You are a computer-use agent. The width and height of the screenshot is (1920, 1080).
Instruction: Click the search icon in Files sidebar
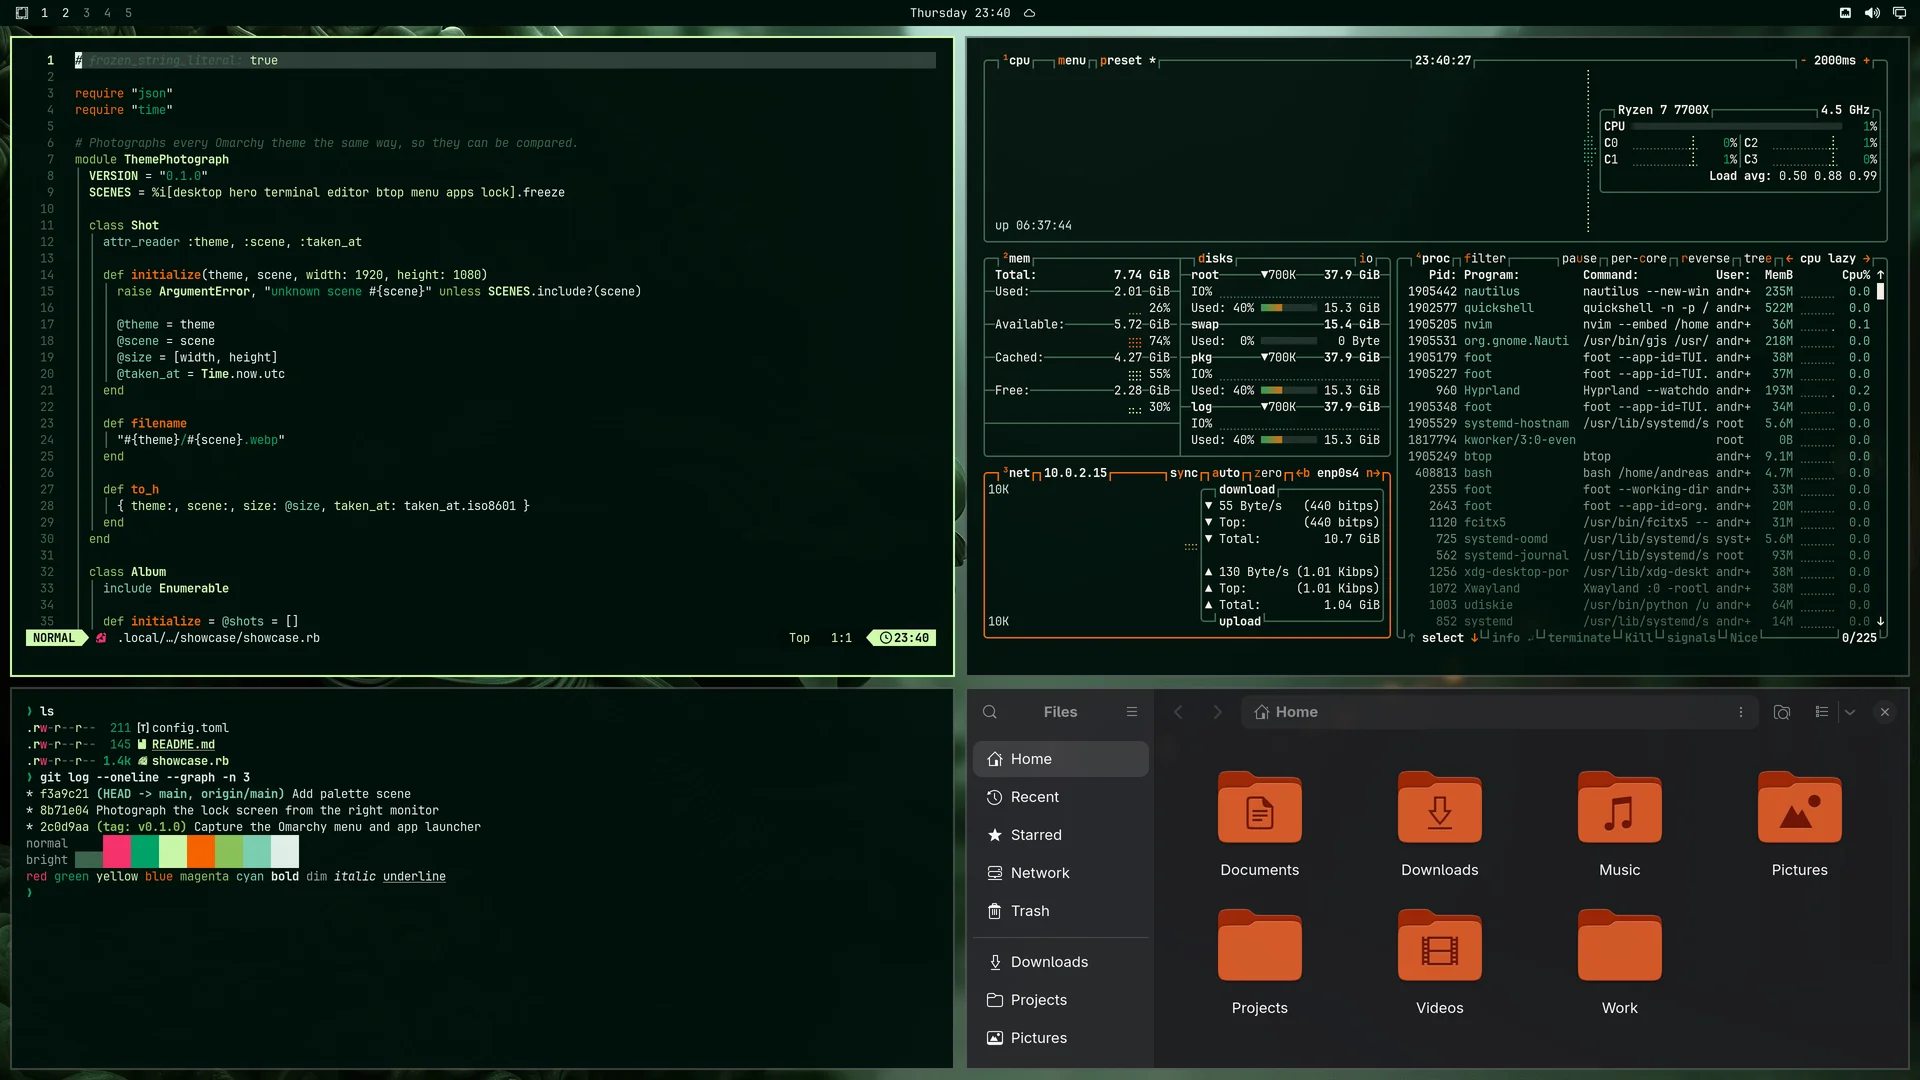pyautogui.click(x=990, y=712)
